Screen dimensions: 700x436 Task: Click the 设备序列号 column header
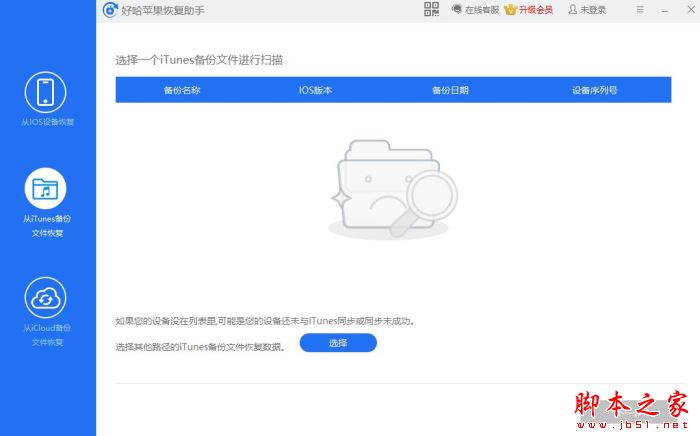coord(595,90)
